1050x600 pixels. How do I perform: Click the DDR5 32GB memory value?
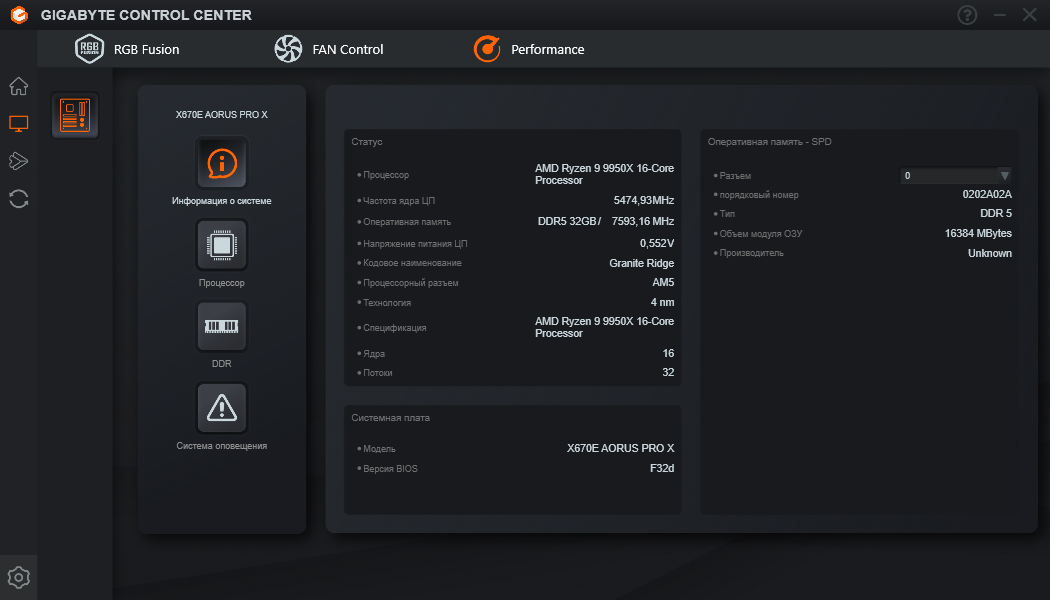[568, 221]
